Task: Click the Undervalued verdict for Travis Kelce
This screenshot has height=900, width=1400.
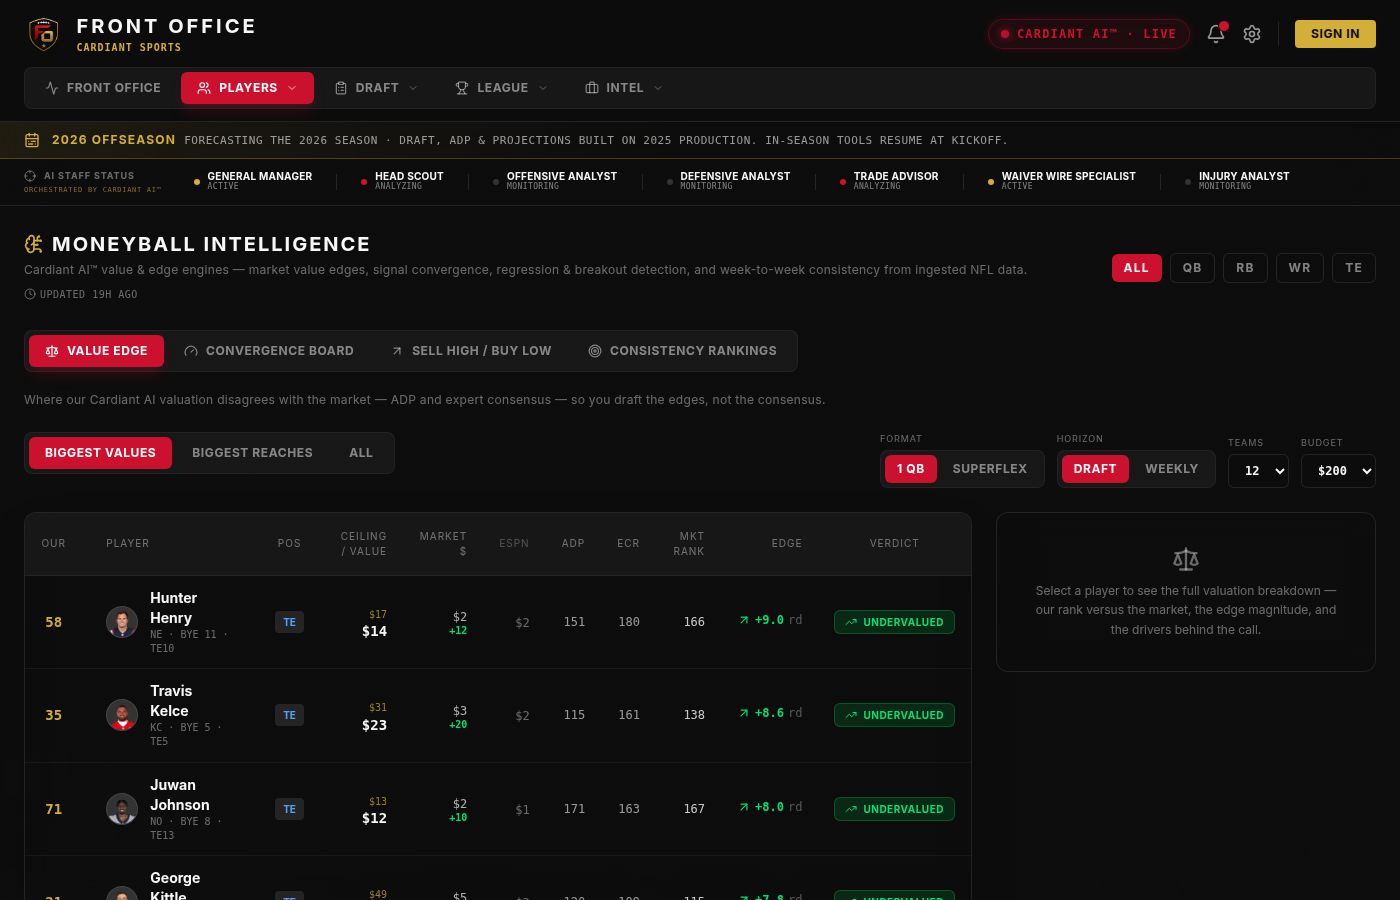Action: 894,715
